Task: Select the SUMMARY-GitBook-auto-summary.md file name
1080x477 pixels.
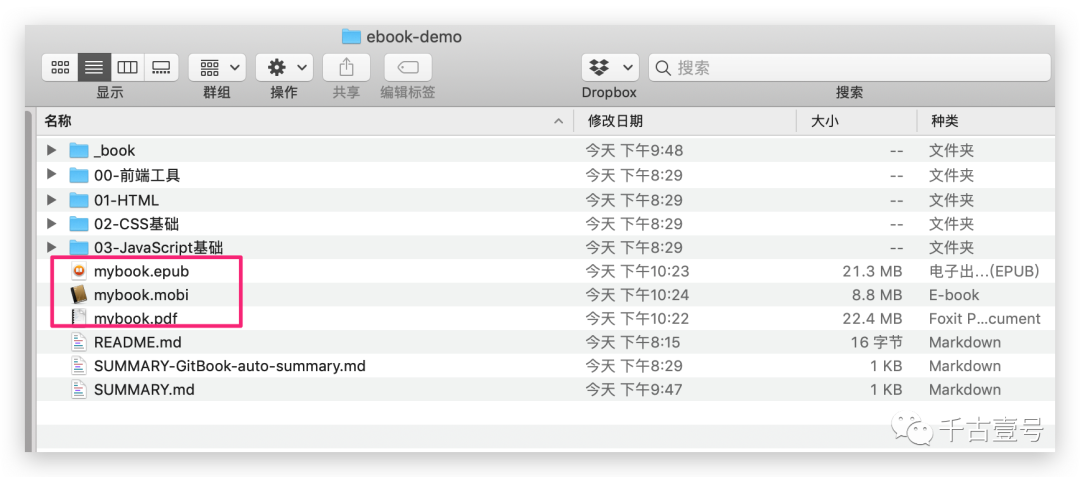Action: (x=229, y=366)
